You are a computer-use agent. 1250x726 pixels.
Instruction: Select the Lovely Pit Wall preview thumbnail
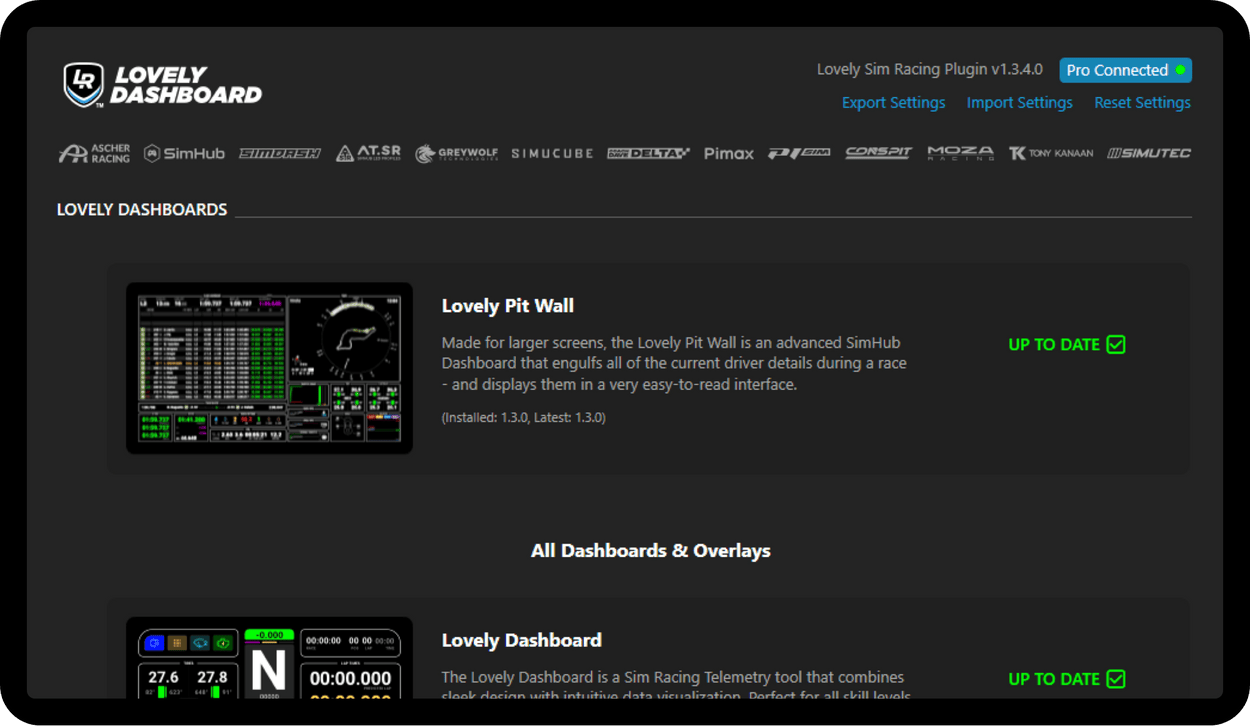pyautogui.click(x=269, y=368)
